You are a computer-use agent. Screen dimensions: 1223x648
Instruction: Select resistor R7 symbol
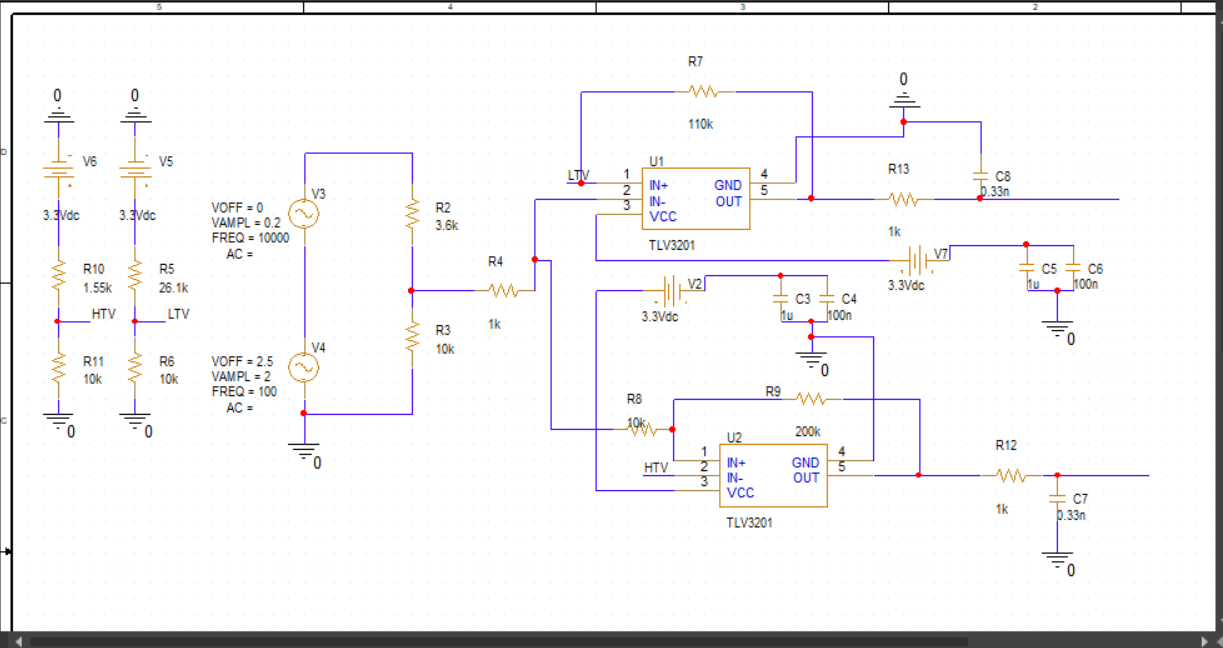point(704,91)
